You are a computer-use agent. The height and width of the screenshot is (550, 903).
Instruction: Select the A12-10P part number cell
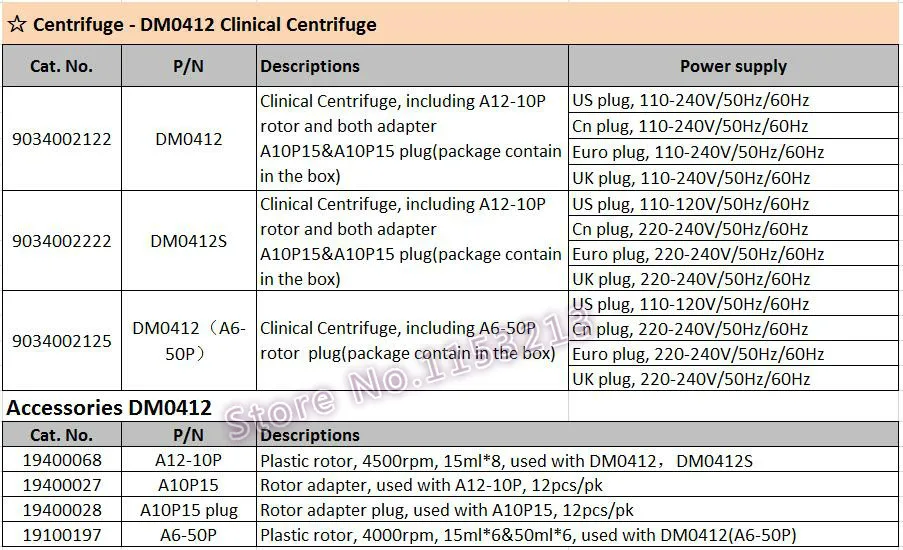pos(189,460)
